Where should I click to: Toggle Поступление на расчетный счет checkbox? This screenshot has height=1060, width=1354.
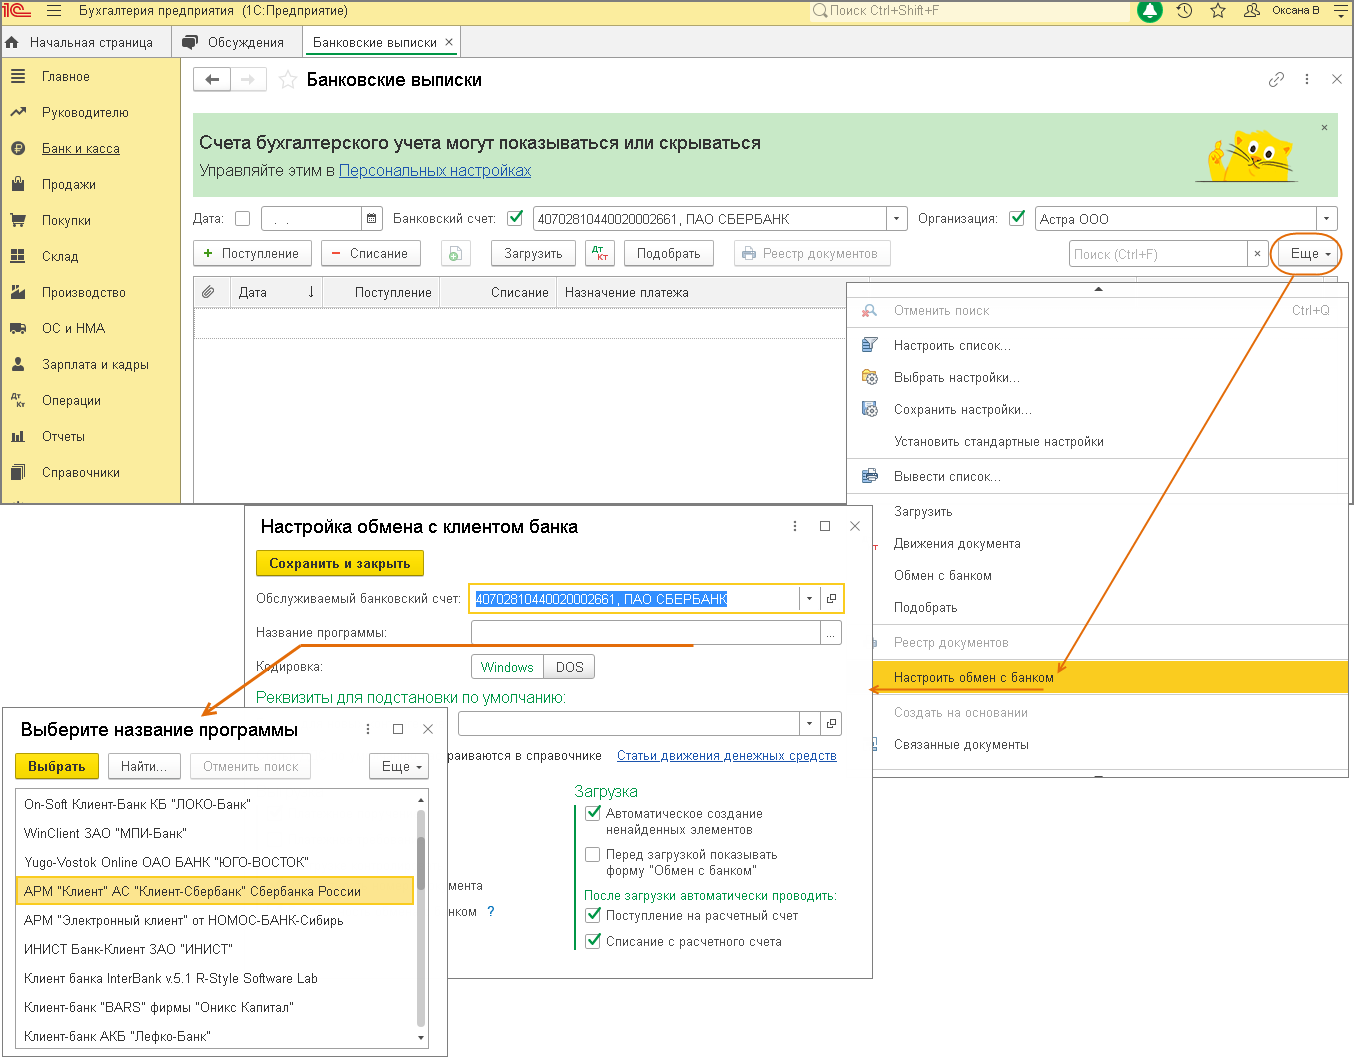[593, 915]
